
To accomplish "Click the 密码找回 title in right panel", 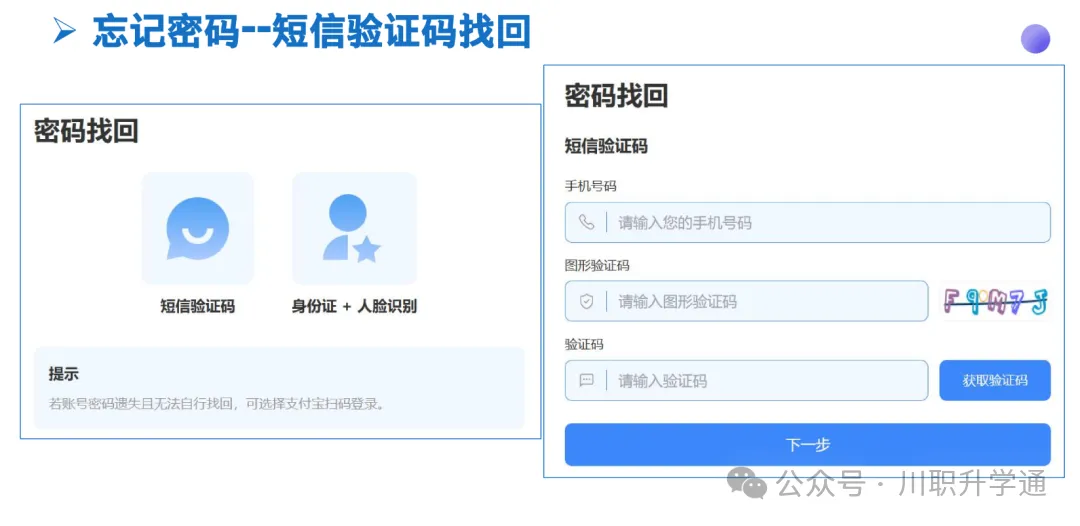I will point(616,96).
